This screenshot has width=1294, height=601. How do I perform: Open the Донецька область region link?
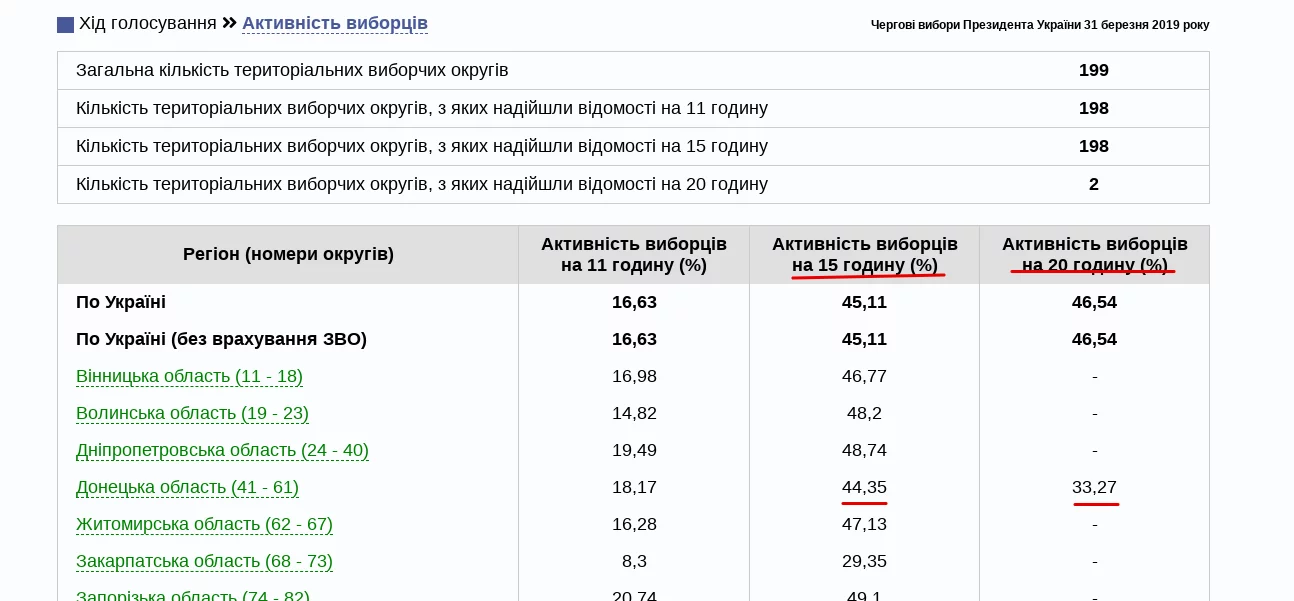187,487
